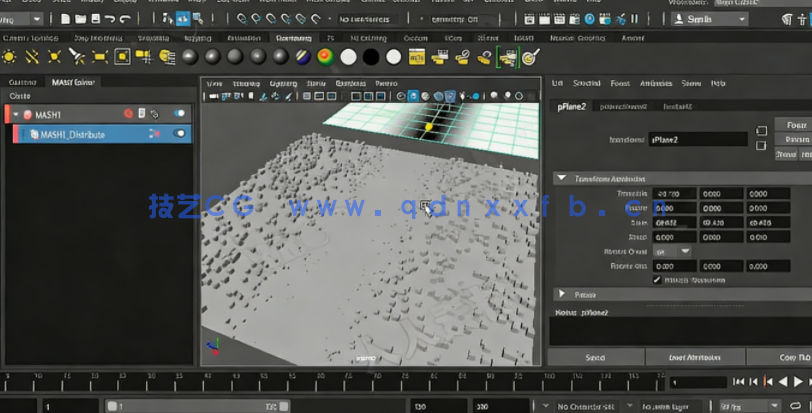Click the ambient light sun icon on shelf

click(10, 57)
